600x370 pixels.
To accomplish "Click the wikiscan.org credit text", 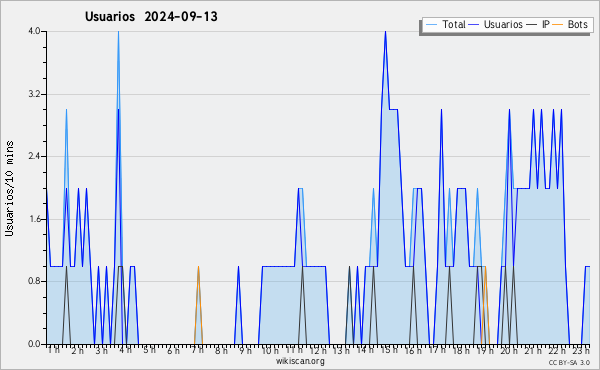I will (300, 361).
